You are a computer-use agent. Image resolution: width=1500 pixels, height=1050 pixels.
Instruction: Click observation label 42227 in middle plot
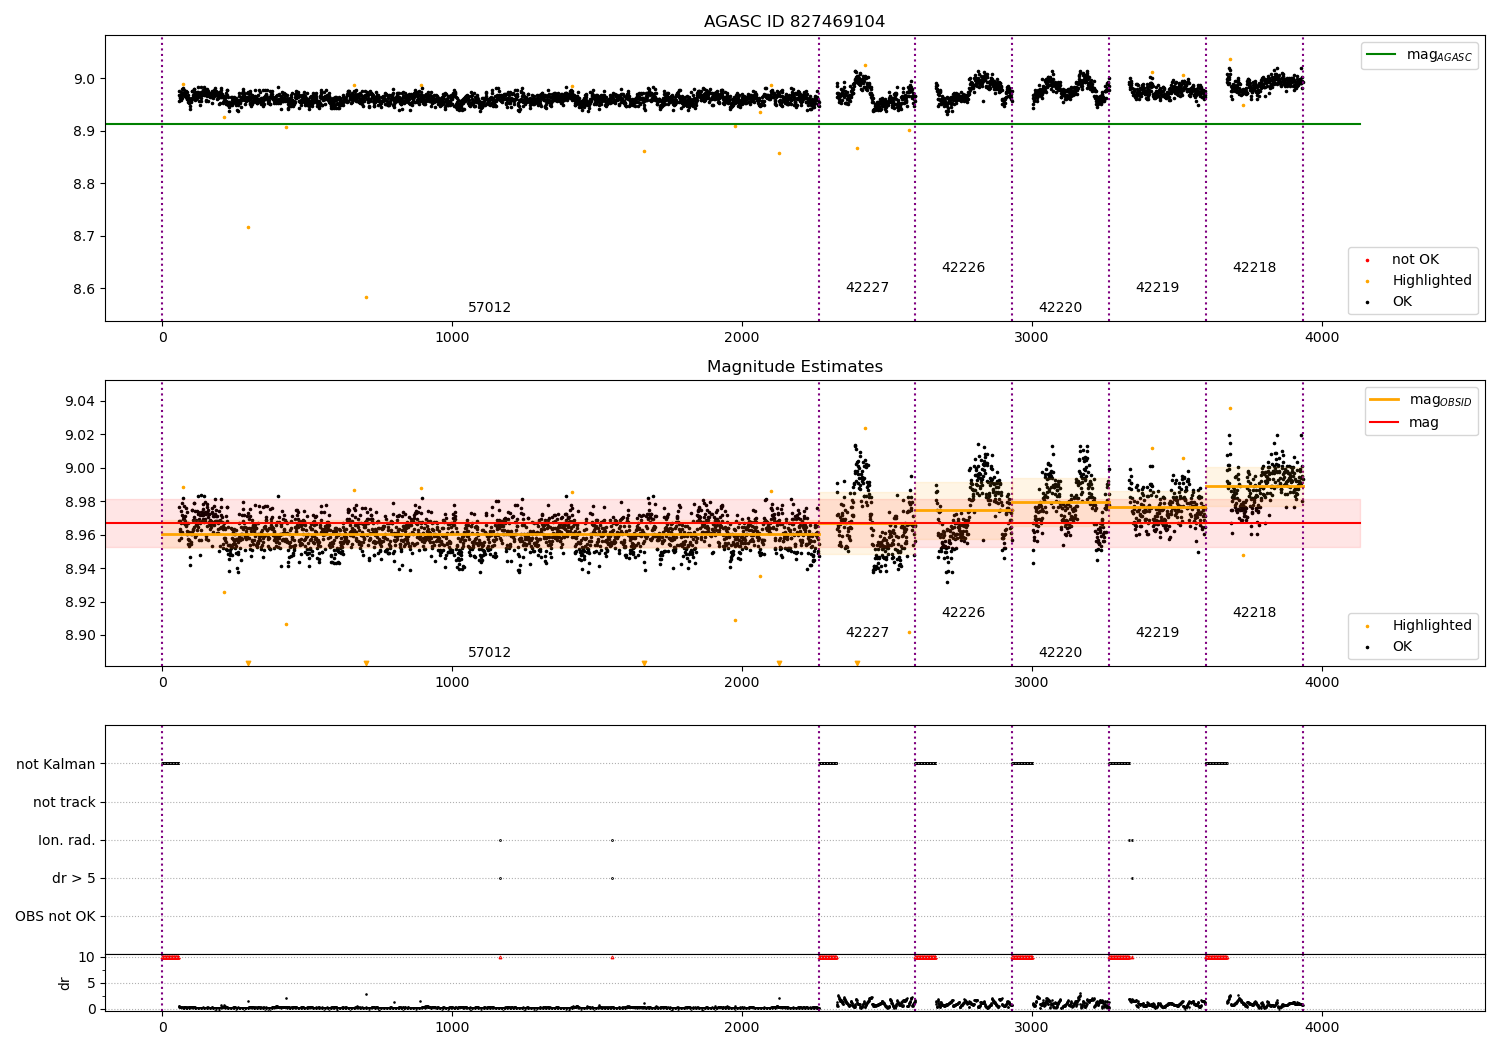pyautogui.click(x=867, y=633)
